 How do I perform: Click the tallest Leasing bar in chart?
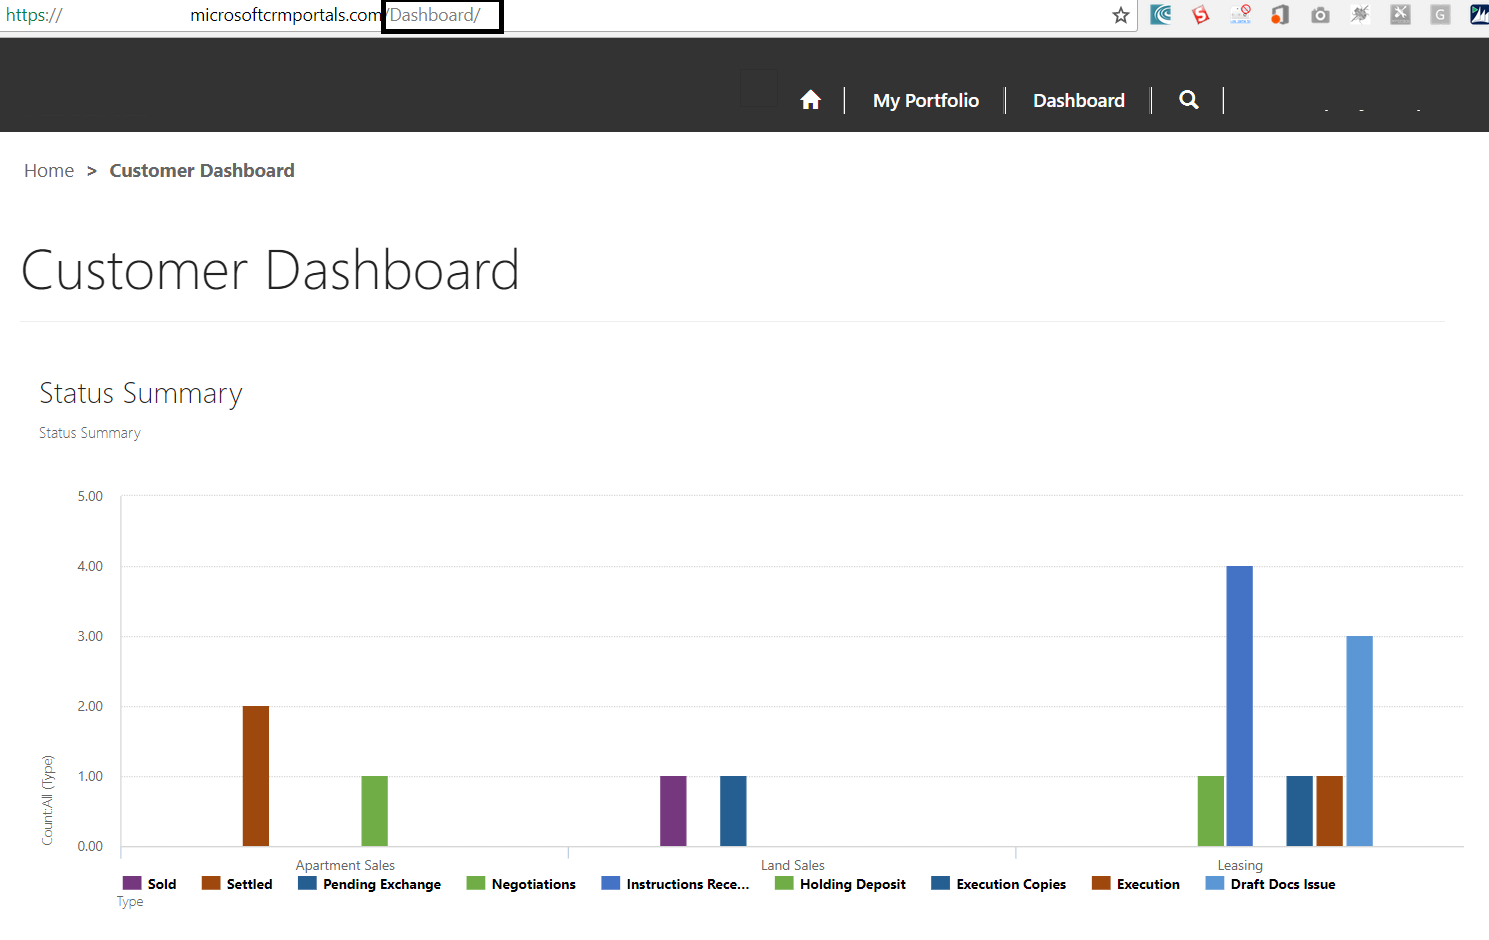1239,705
